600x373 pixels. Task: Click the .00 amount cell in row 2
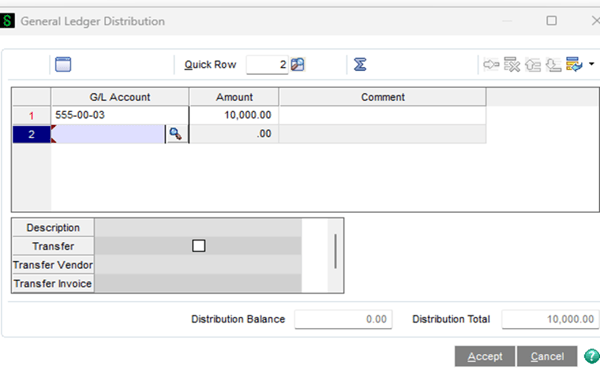(x=234, y=134)
